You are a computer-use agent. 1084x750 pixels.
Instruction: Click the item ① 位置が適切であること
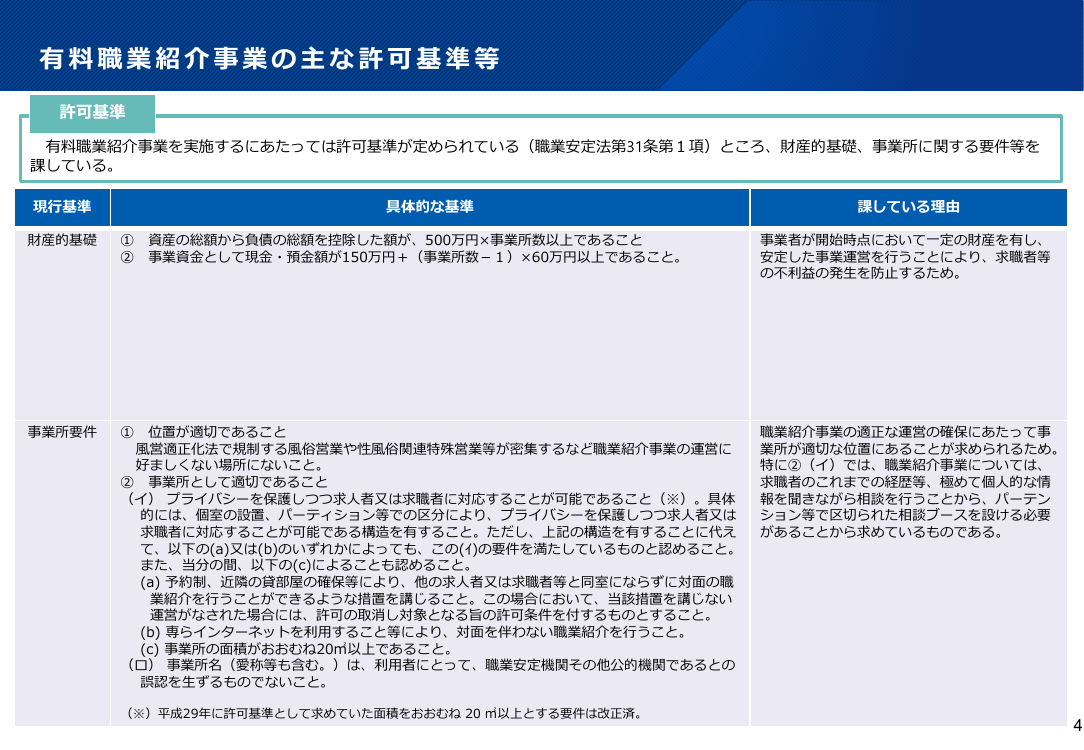pos(203,432)
